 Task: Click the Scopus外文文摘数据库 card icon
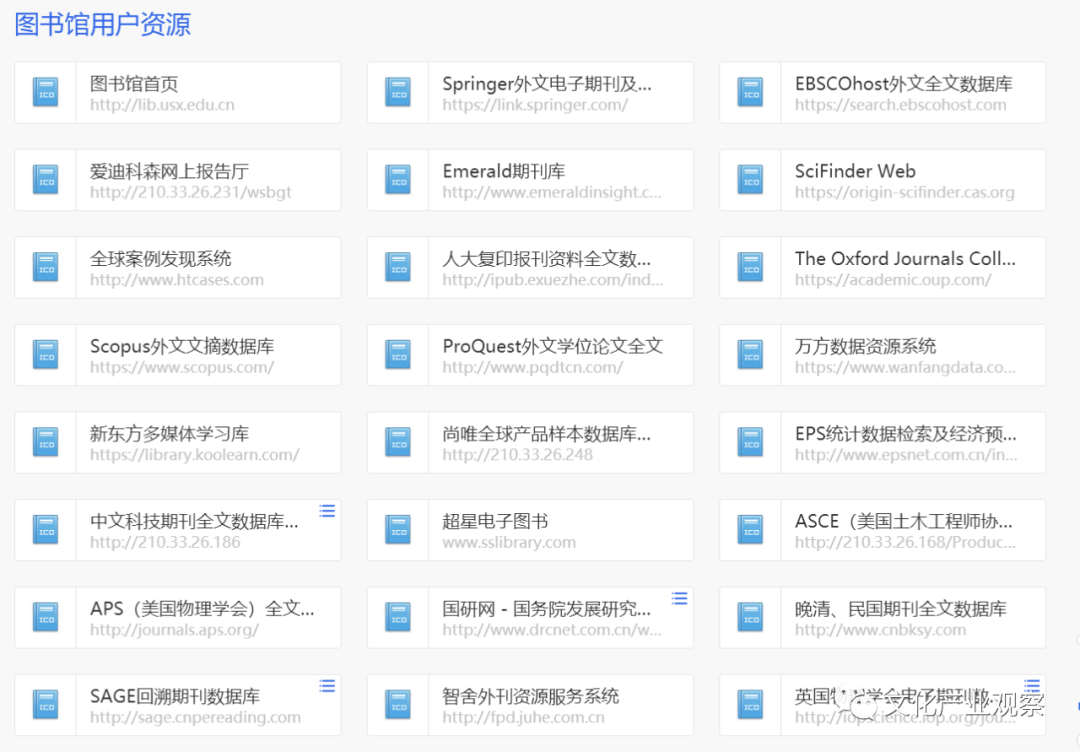coord(45,355)
